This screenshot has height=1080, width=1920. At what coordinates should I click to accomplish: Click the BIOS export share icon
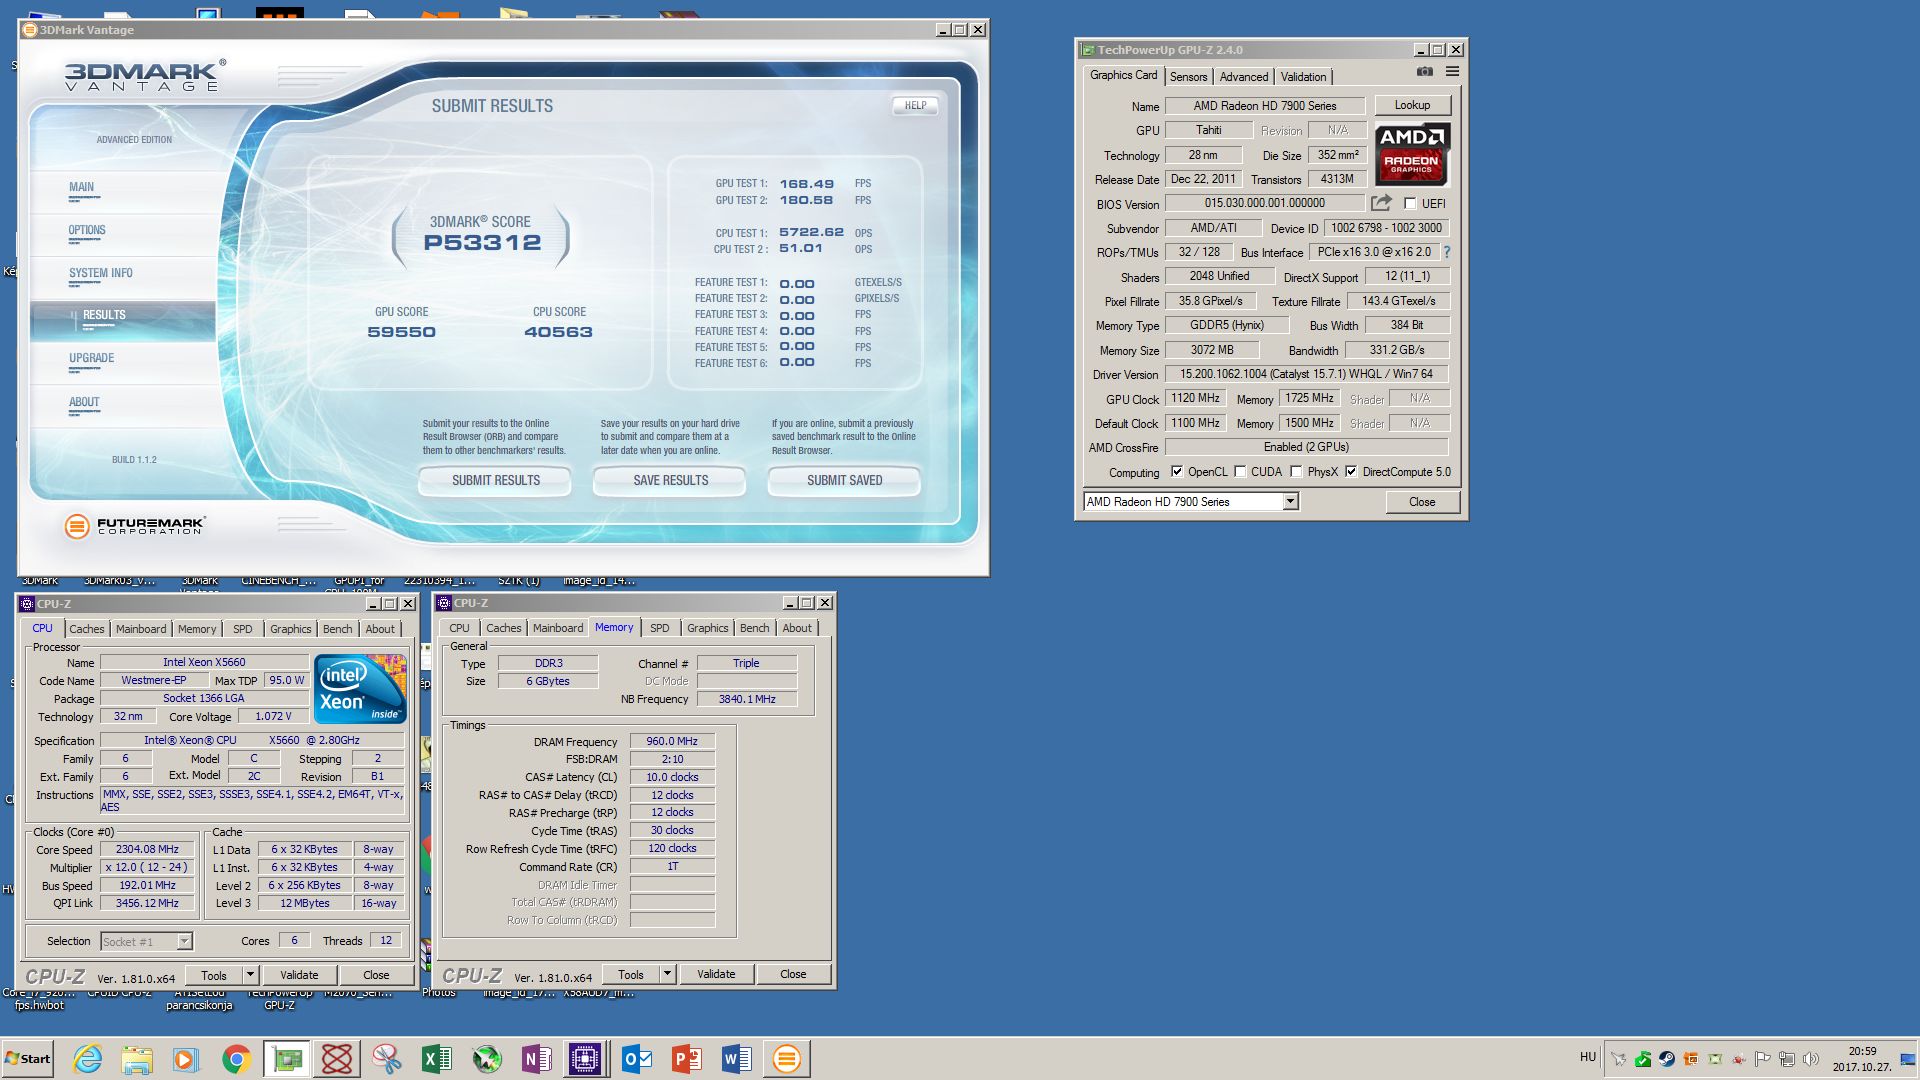1381,203
